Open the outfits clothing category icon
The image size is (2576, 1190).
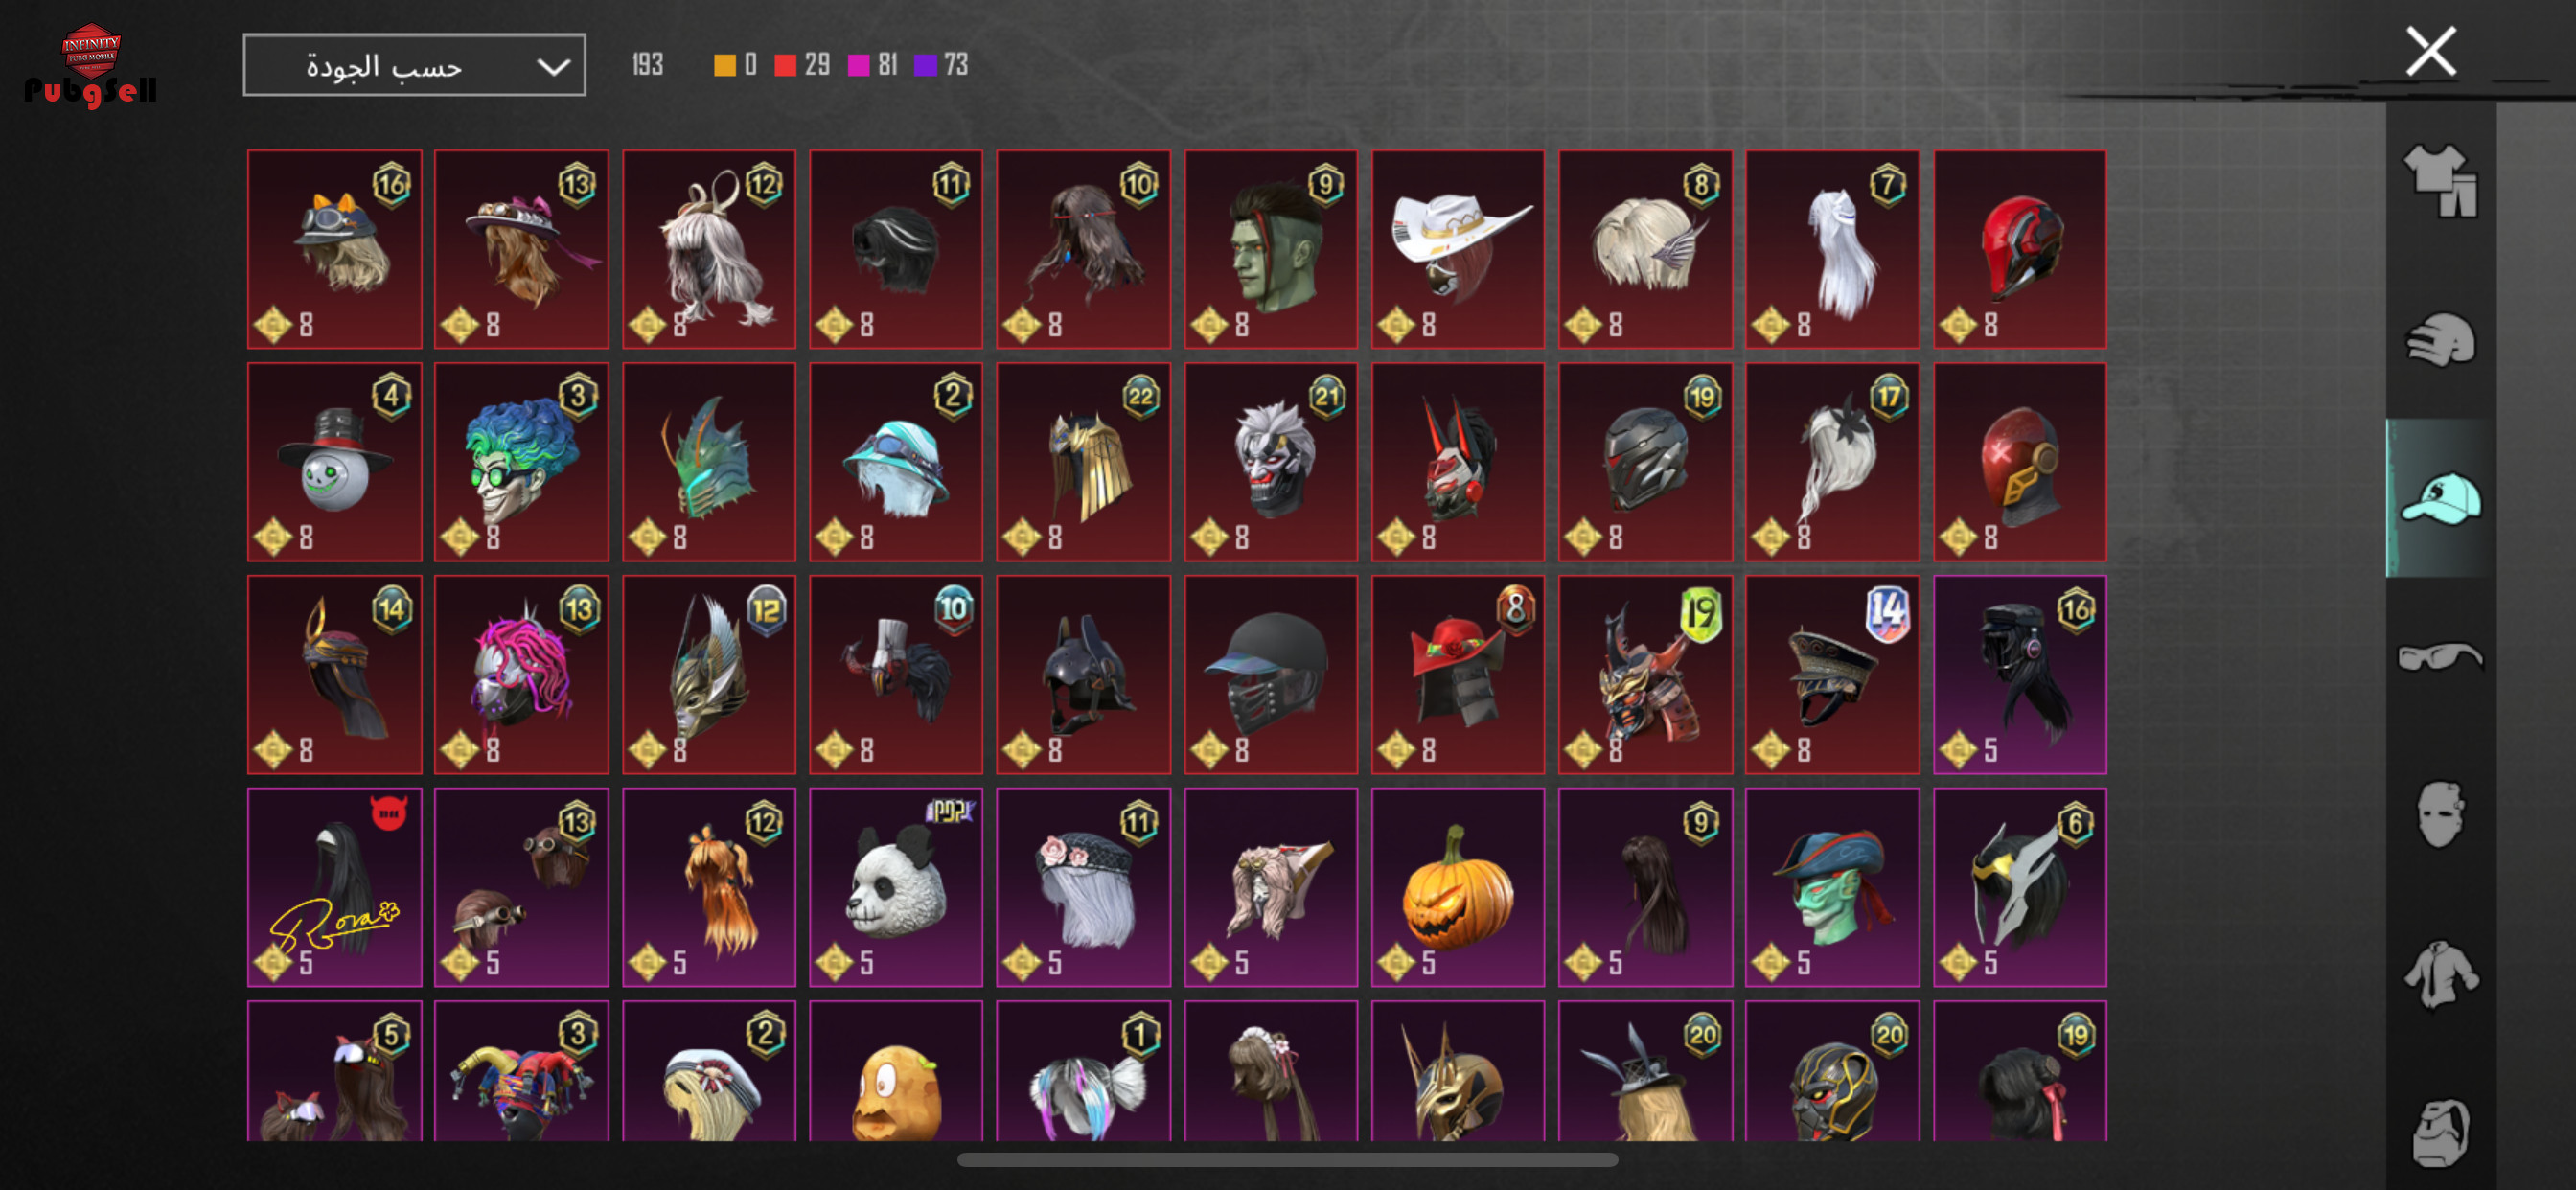tap(2441, 181)
